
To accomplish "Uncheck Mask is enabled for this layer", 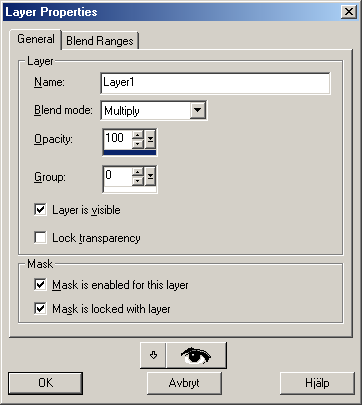I will tap(40, 285).
